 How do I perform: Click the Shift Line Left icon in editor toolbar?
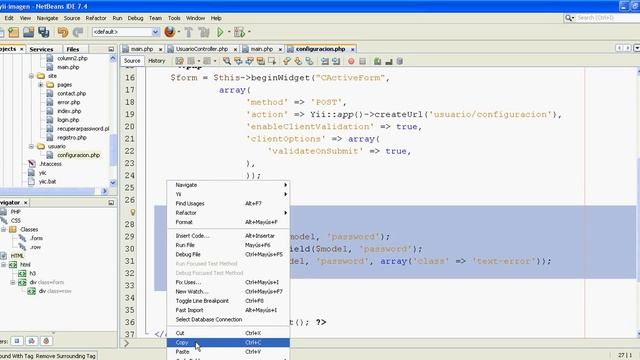(x=324, y=61)
